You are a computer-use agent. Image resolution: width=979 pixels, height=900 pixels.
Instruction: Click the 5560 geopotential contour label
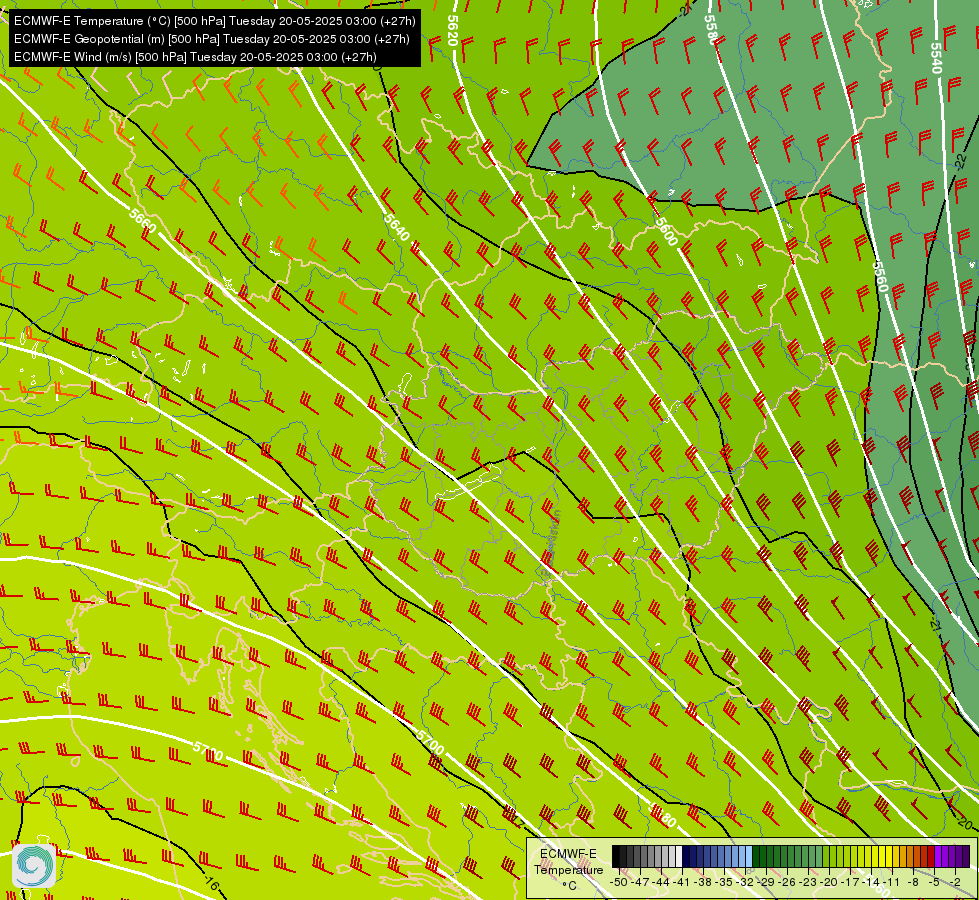(880, 276)
